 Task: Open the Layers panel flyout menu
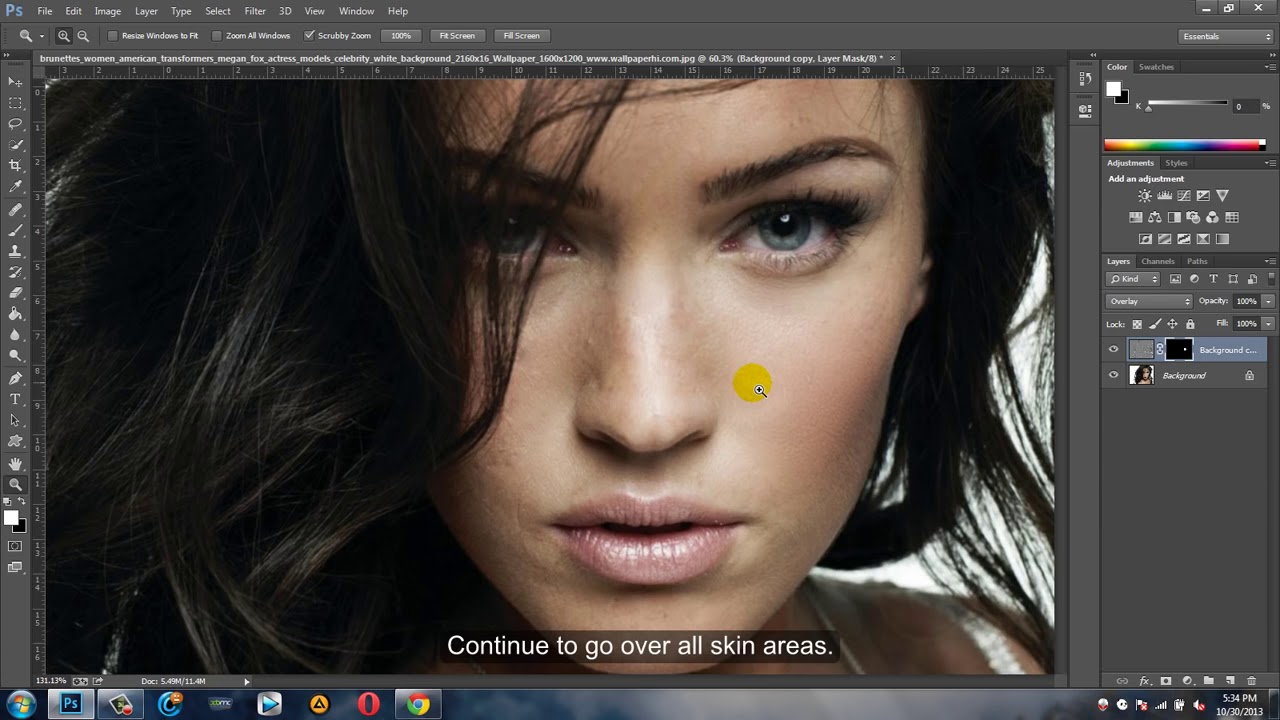tap(1270, 262)
